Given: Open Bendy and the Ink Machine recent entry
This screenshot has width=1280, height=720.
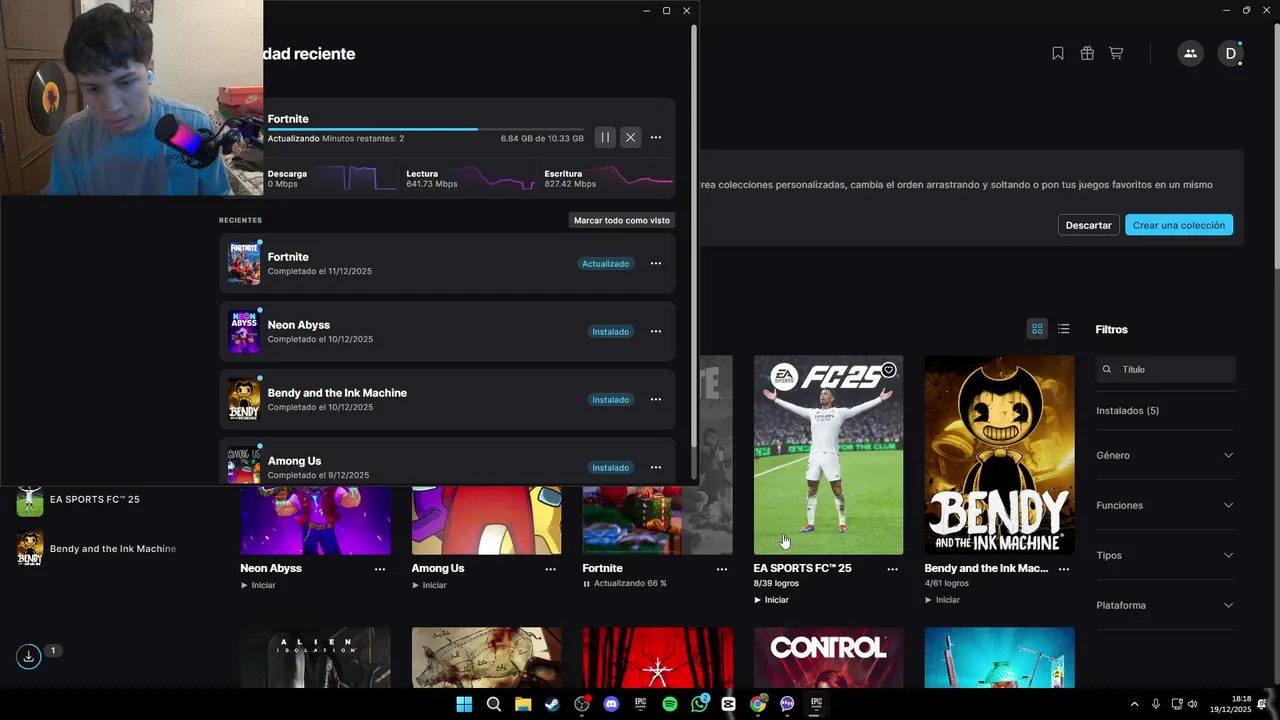Looking at the screenshot, I should [x=447, y=400].
